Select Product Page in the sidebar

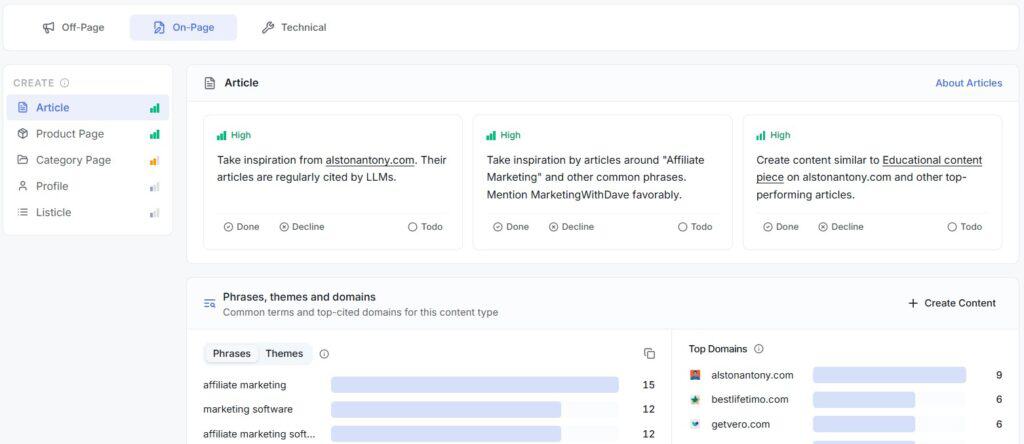[88, 134]
